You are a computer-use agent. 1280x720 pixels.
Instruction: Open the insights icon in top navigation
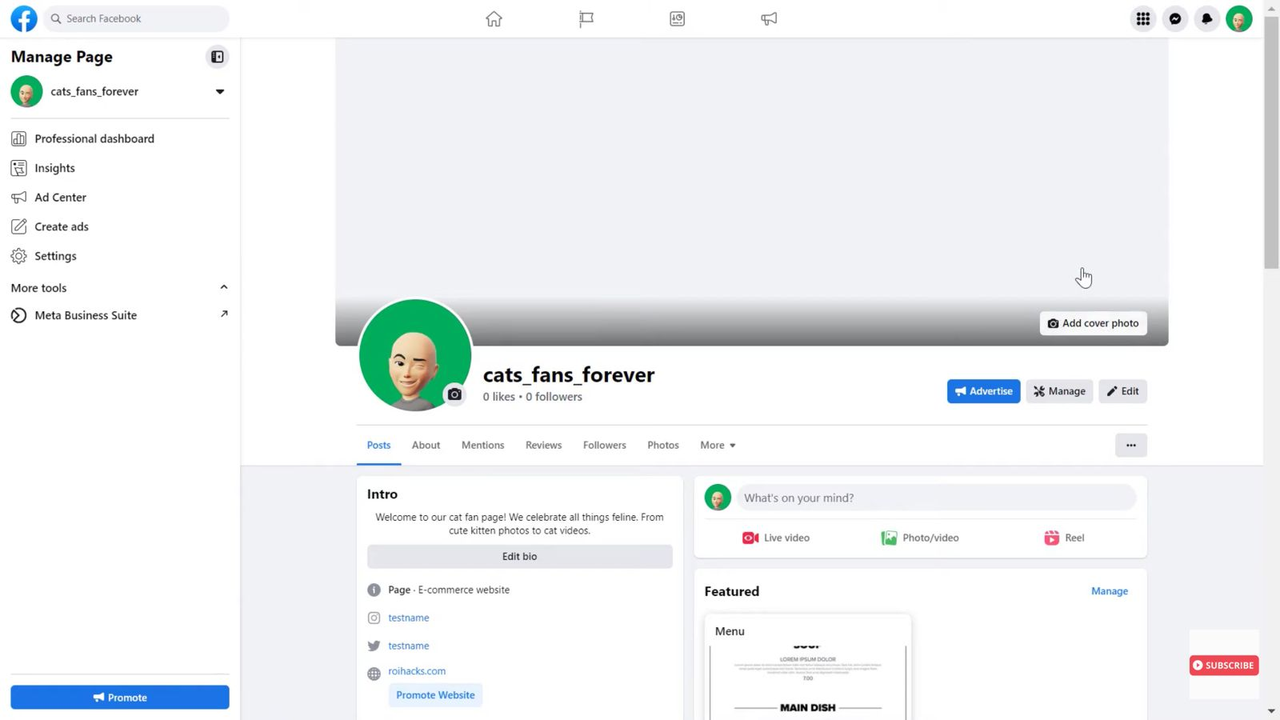tap(677, 18)
